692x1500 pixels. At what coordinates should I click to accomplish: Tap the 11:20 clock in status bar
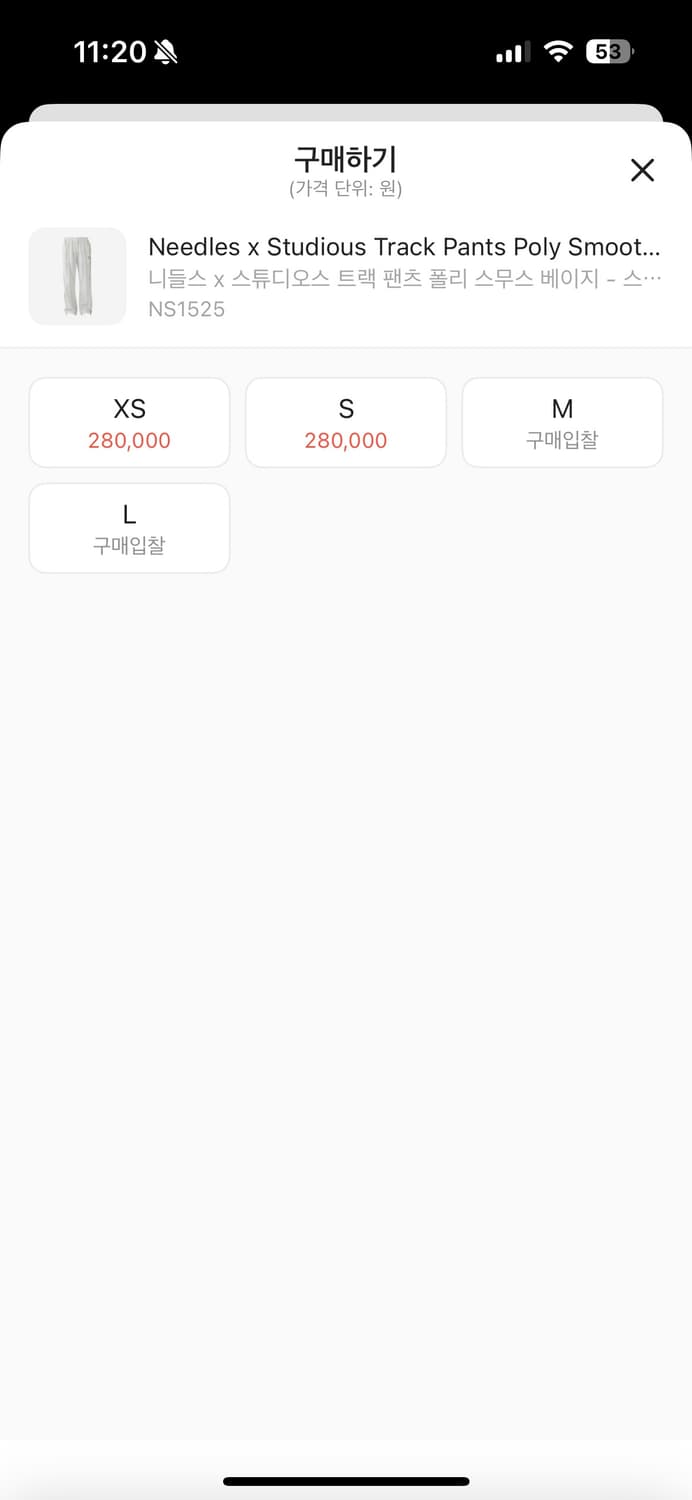point(110,52)
